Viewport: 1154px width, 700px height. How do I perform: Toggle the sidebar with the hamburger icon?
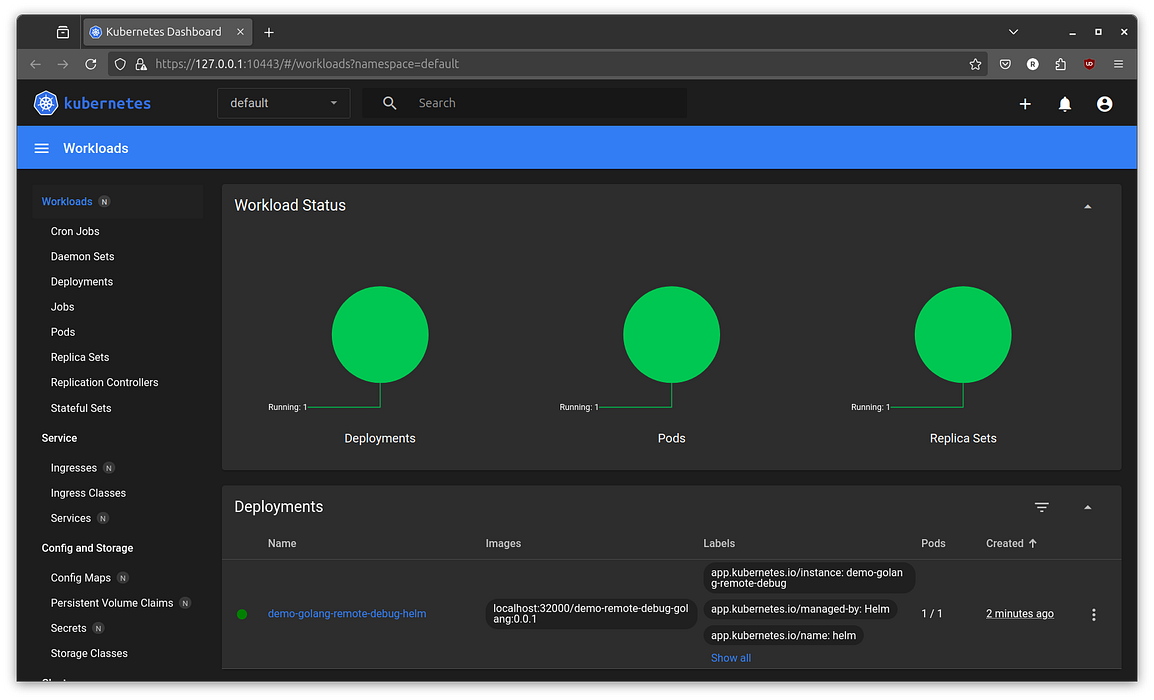[x=41, y=147]
